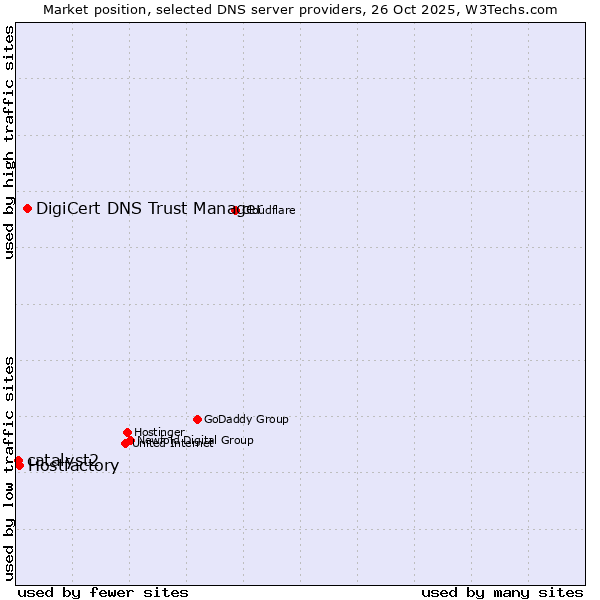This screenshot has width=600, height=600.
Task: Select the Hostinger red data point
Action: click(x=127, y=432)
